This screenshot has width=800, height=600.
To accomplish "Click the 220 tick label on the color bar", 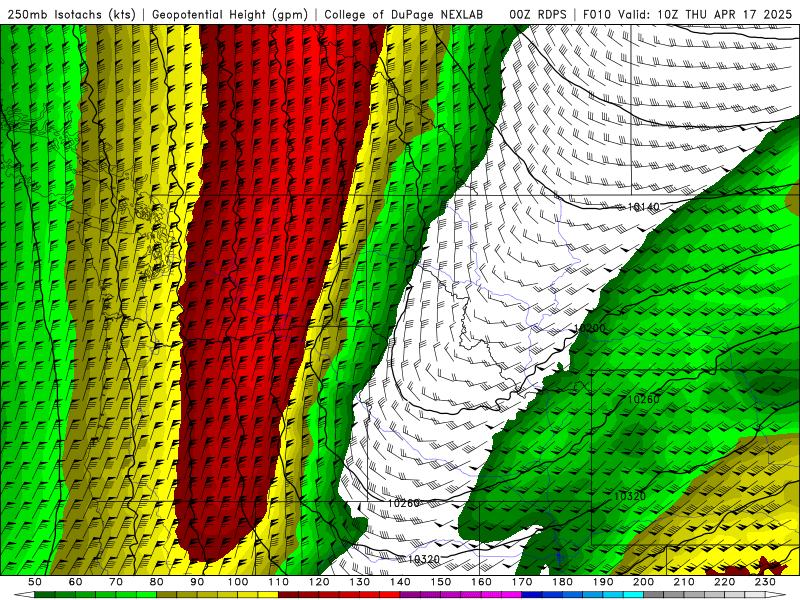I will [x=725, y=582].
